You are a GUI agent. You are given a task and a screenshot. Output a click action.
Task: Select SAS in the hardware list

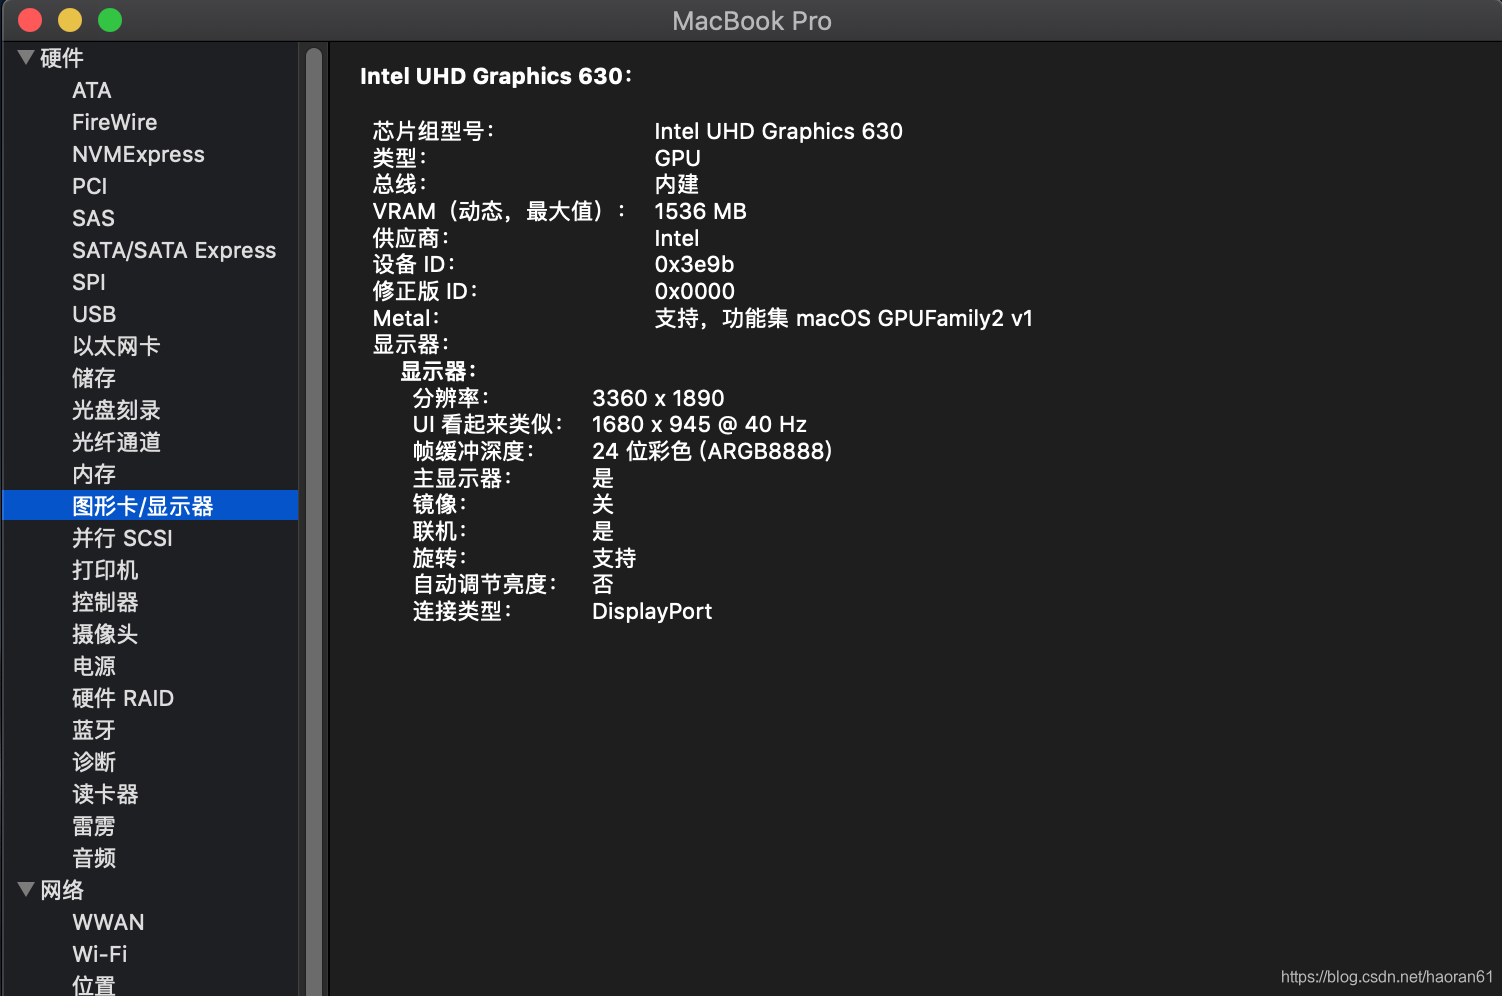click(x=94, y=218)
